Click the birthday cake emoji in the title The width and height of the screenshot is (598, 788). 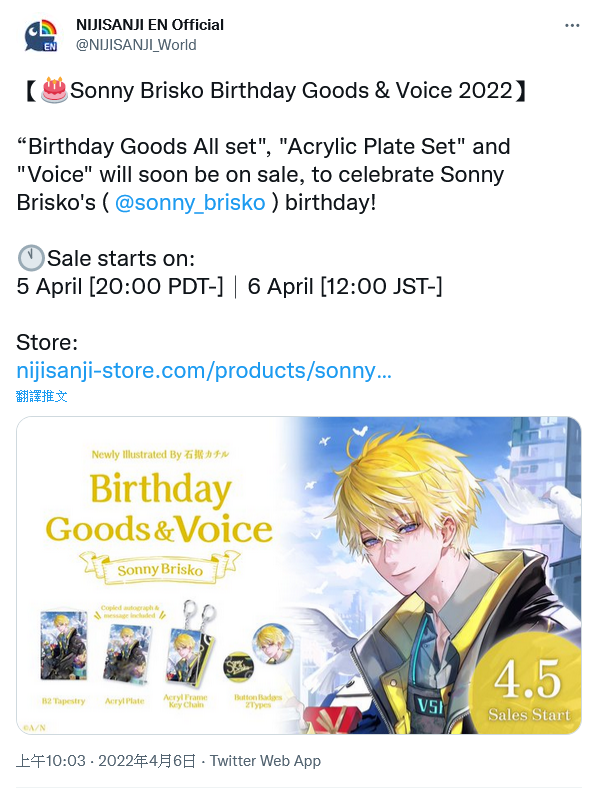coord(54,90)
